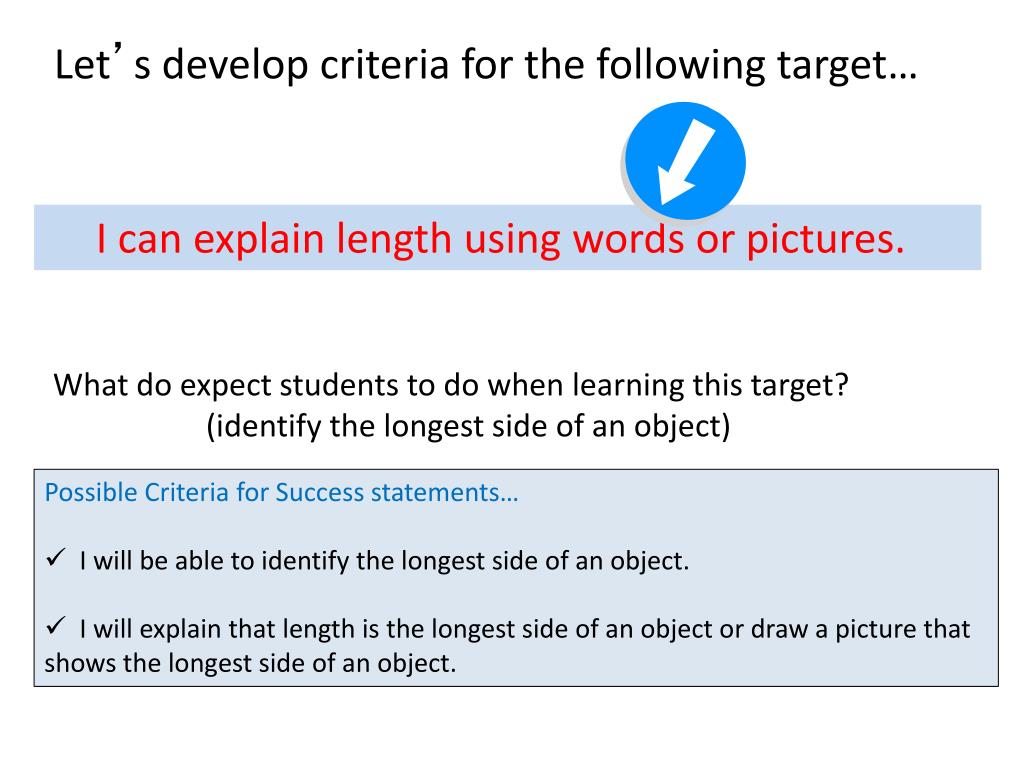
Task: Click the parenthetical '(identify the longest side of an object)'
Action: point(468,426)
